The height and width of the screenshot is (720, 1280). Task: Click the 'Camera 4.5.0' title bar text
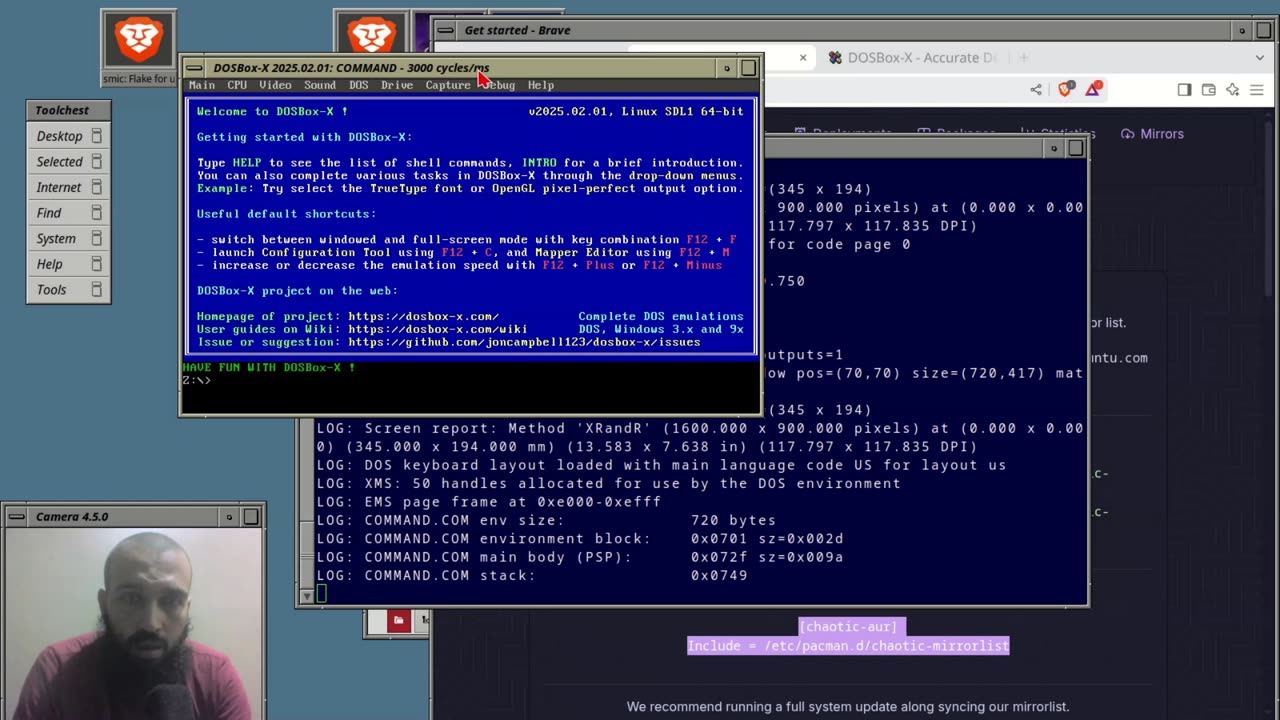(x=72, y=517)
